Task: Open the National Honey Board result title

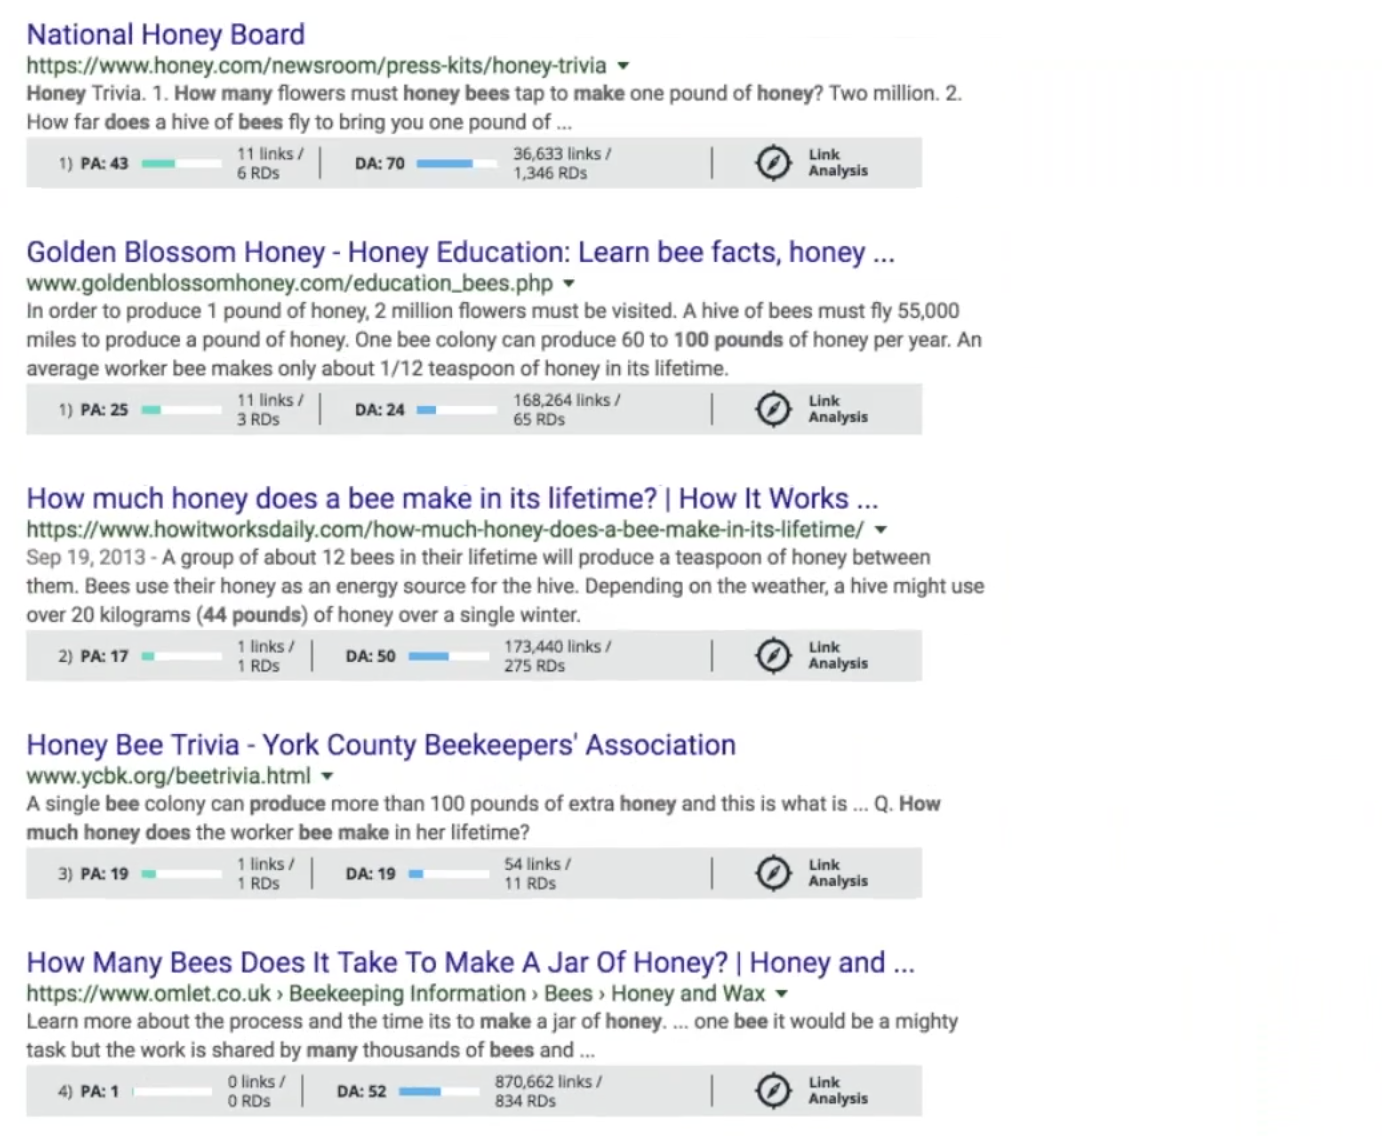Action: [x=165, y=35]
